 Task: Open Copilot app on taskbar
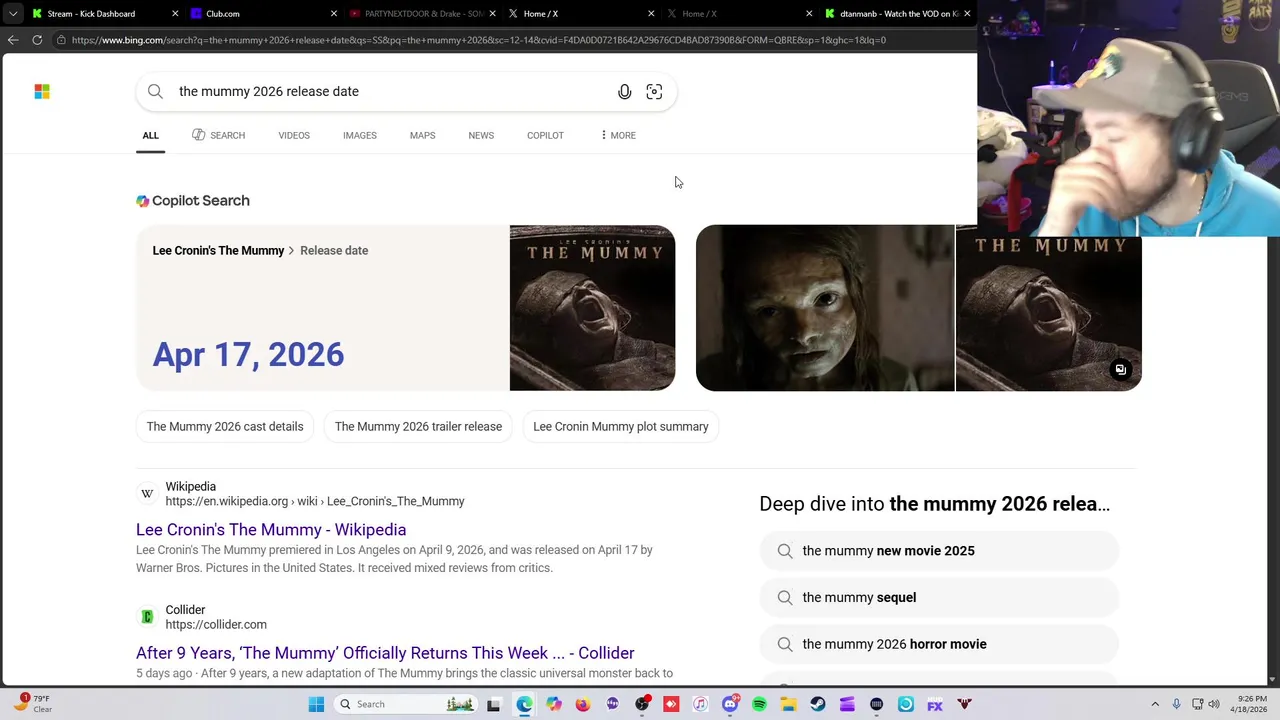point(553,705)
